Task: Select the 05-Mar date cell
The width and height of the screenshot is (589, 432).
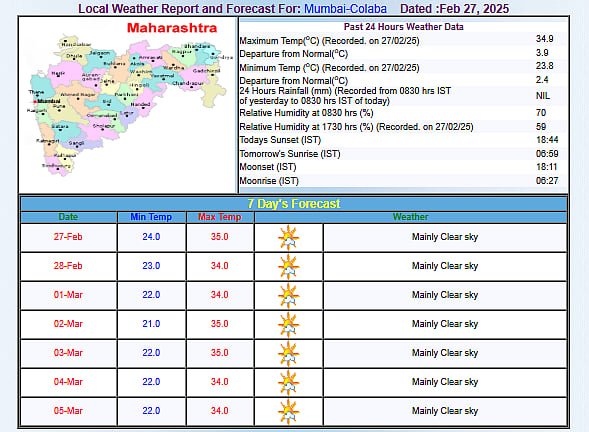Action: [68, 411]
